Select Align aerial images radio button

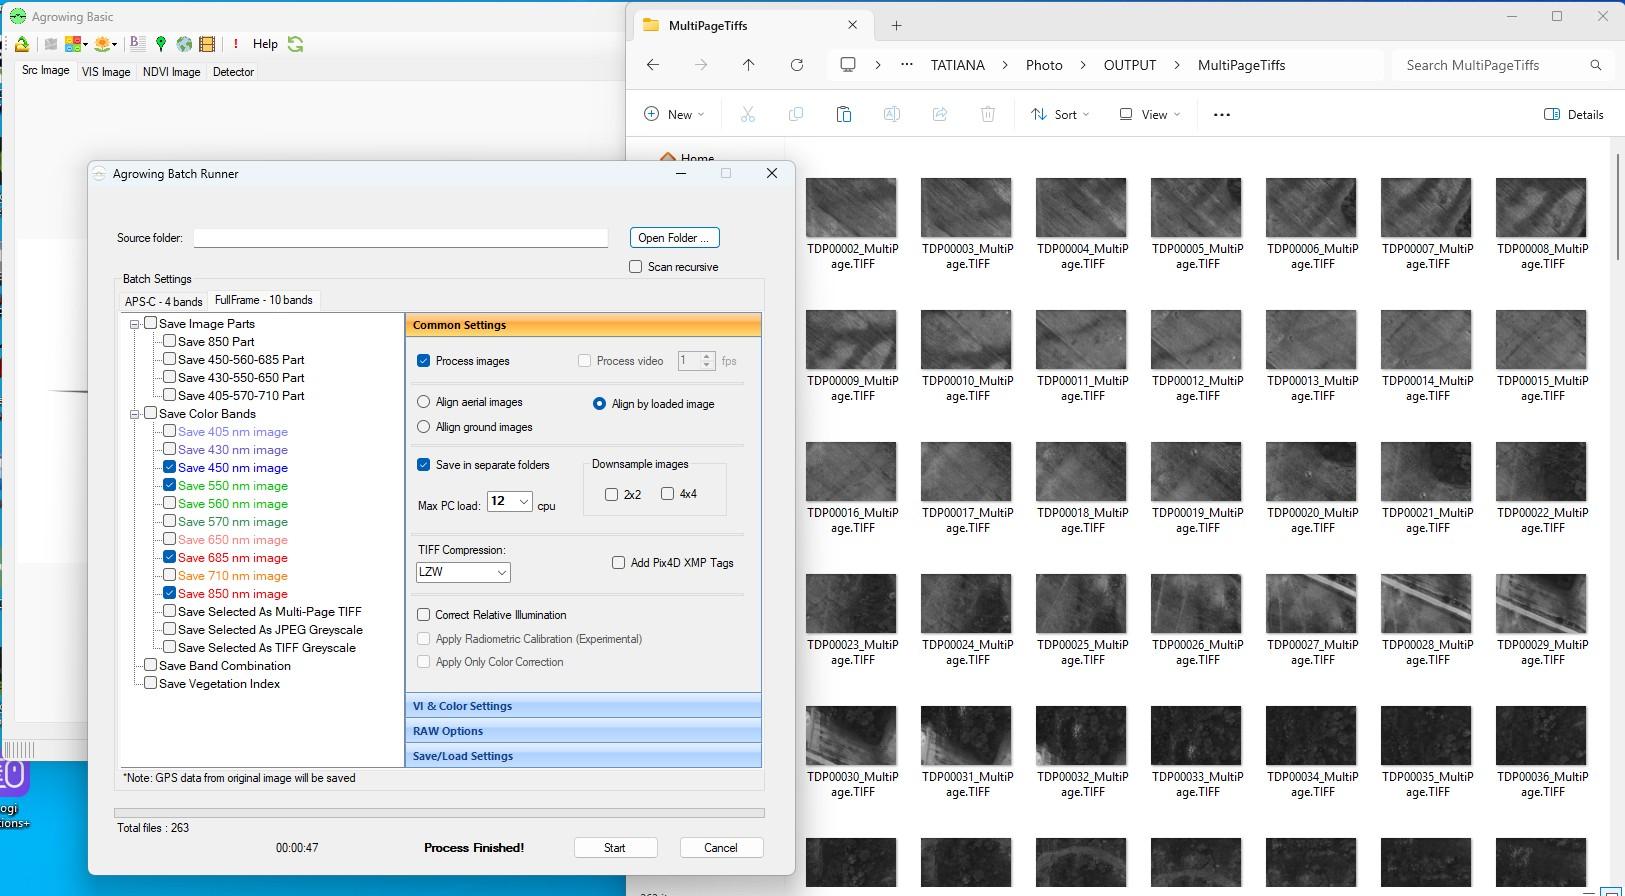click(423, 402)
